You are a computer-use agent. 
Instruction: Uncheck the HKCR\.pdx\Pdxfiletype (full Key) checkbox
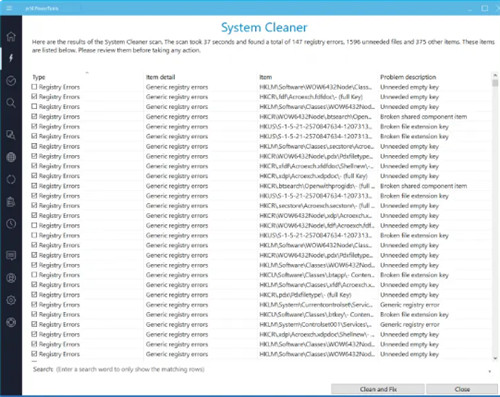34,294
